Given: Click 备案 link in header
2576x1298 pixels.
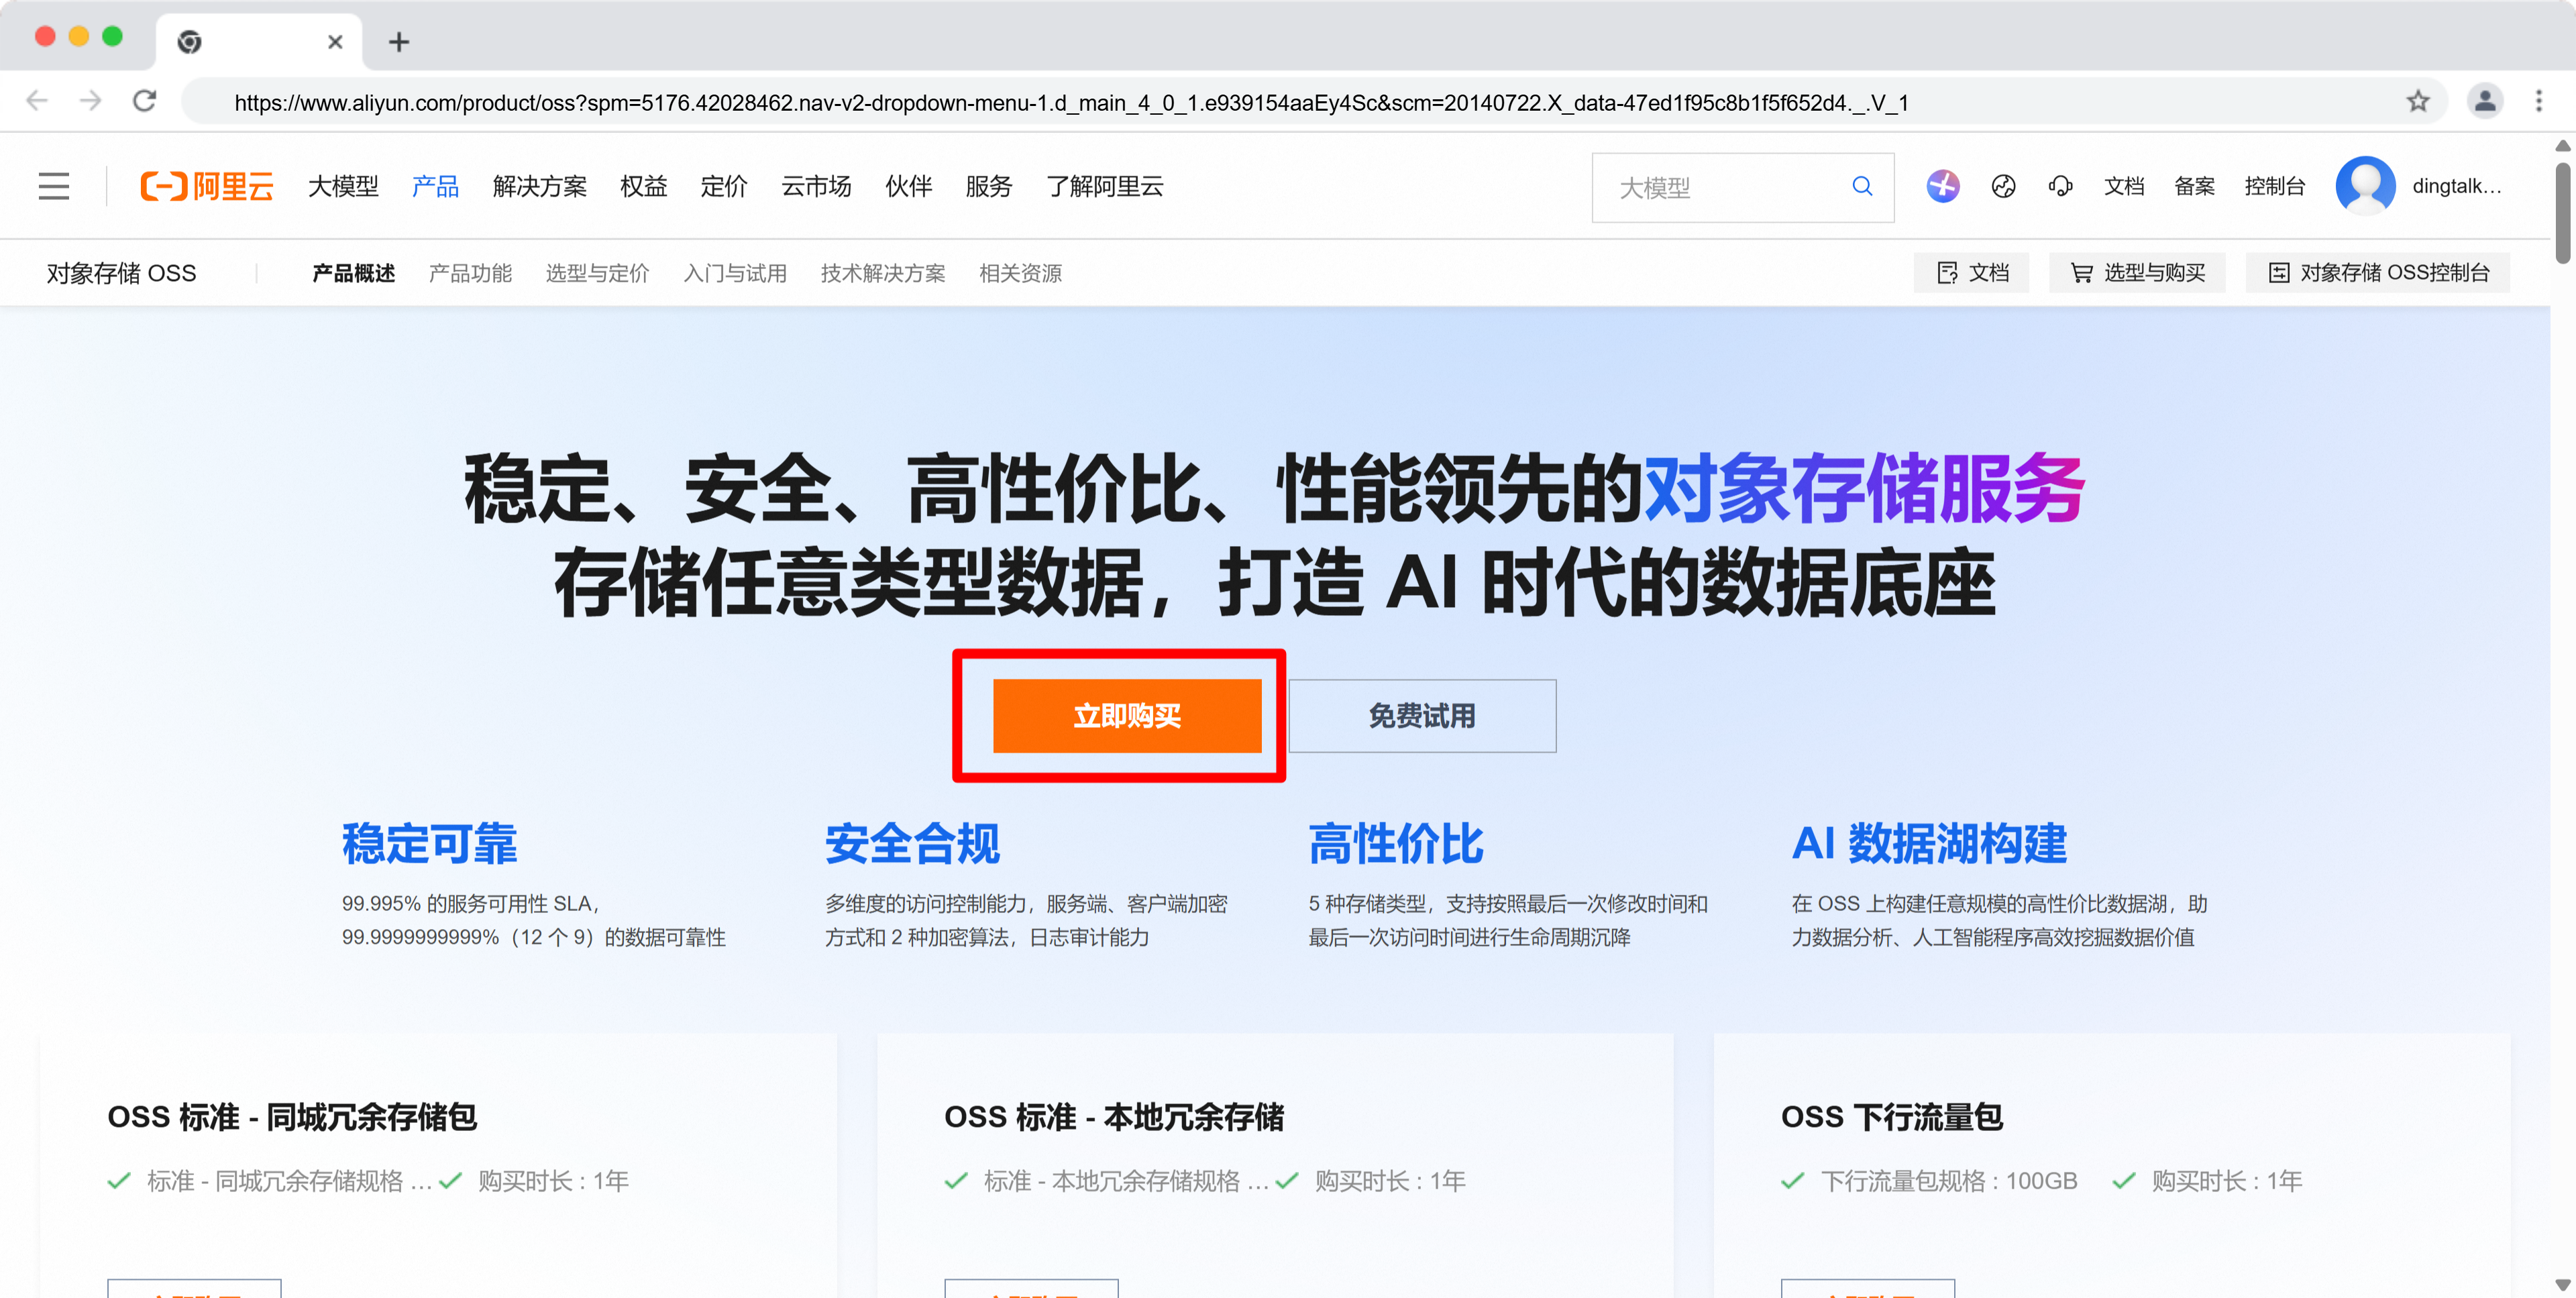Looking at the screenshot, I should [x=2194, y=186].
